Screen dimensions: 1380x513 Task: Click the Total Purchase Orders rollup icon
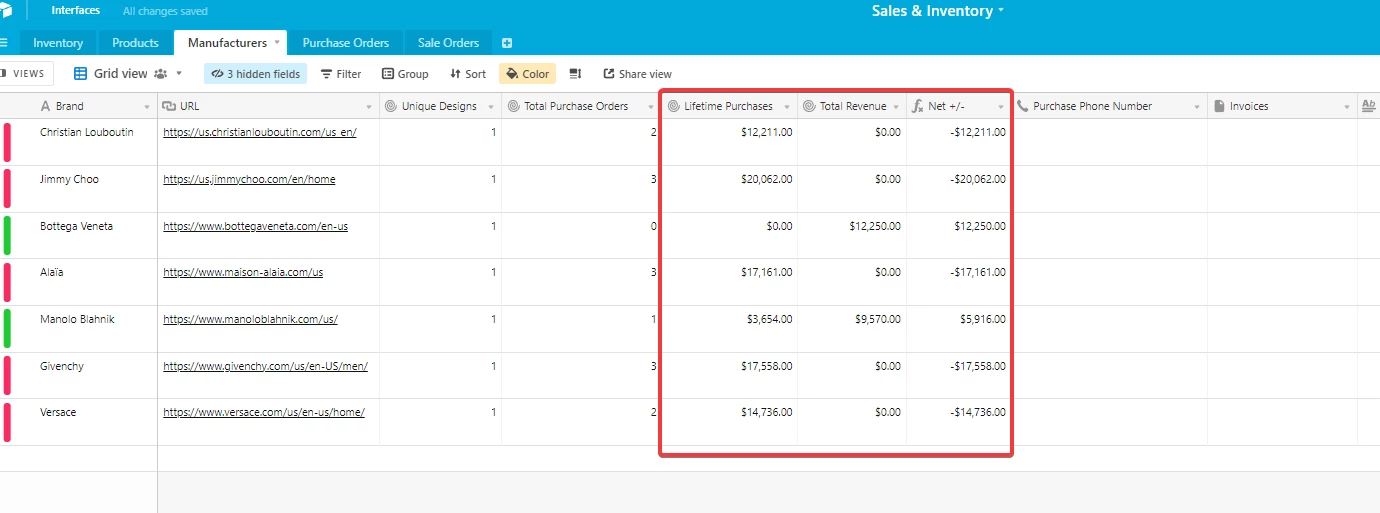(513, 106)
